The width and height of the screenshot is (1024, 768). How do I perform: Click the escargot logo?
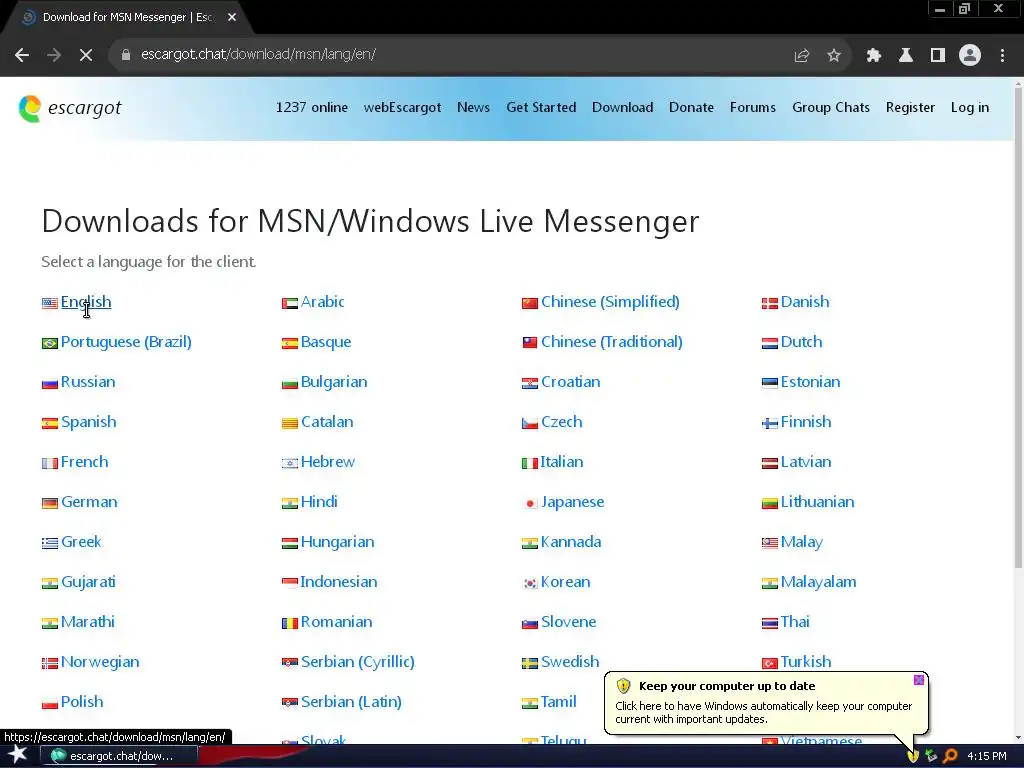point(70,108)
